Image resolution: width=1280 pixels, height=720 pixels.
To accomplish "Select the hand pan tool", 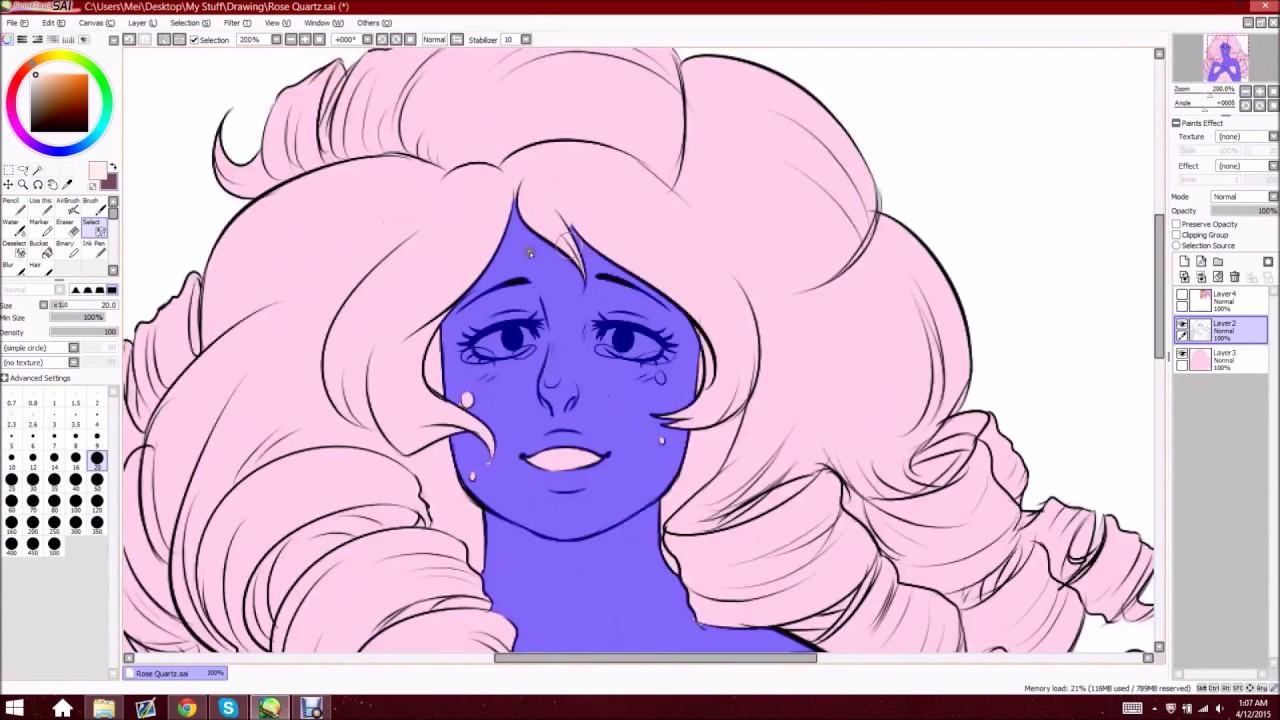I will (53, 185).
